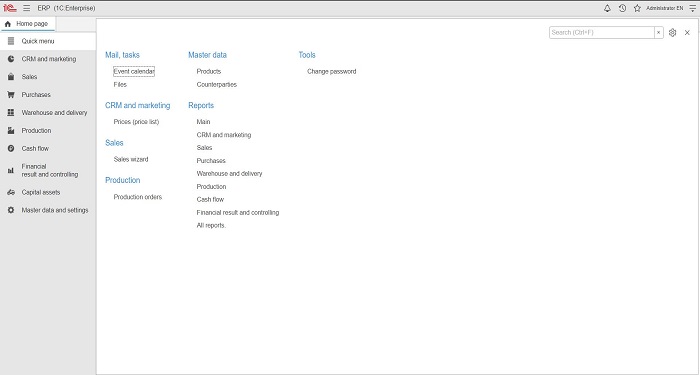
Task: Open the hamburger main menu icon
Action: pyautogui.click(x=27, y=8)
